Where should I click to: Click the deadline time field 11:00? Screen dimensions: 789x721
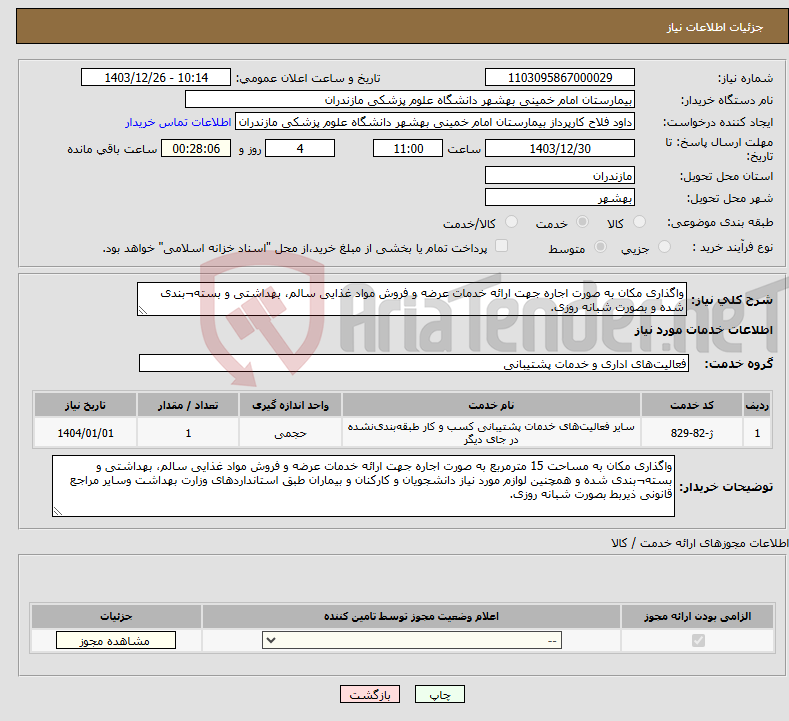(408, 148)
